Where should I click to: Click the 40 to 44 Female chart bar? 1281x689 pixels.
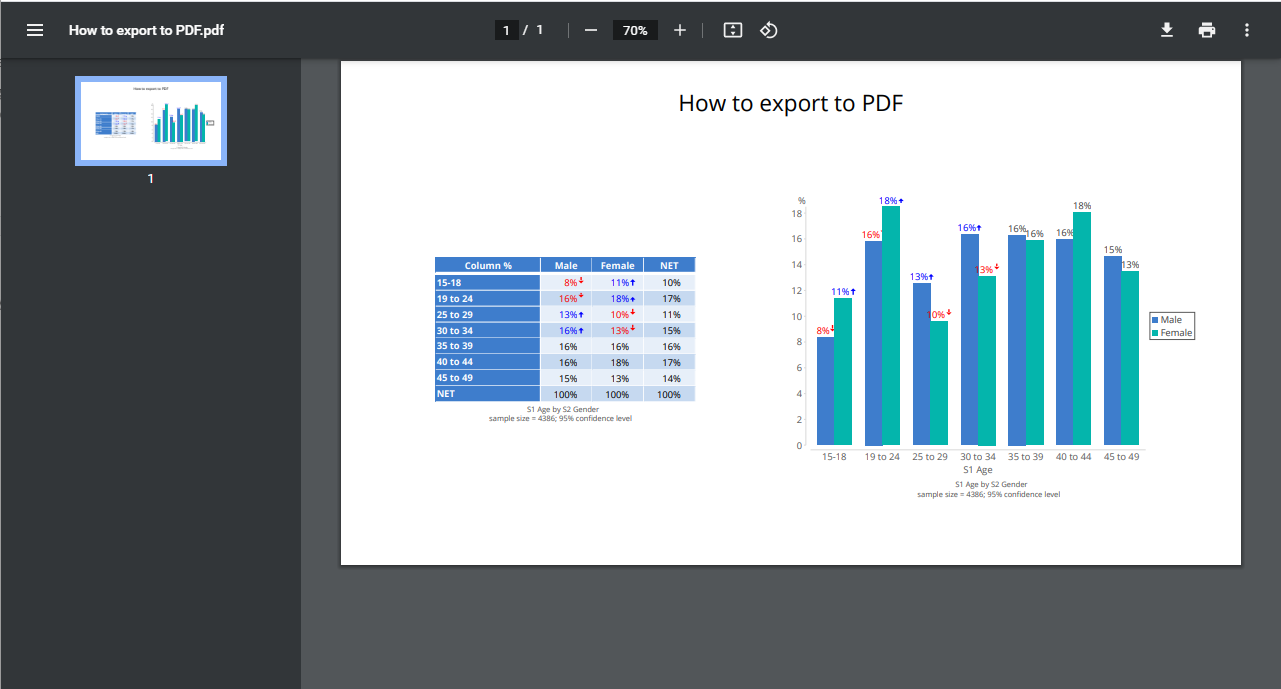tap(1082, 328)
